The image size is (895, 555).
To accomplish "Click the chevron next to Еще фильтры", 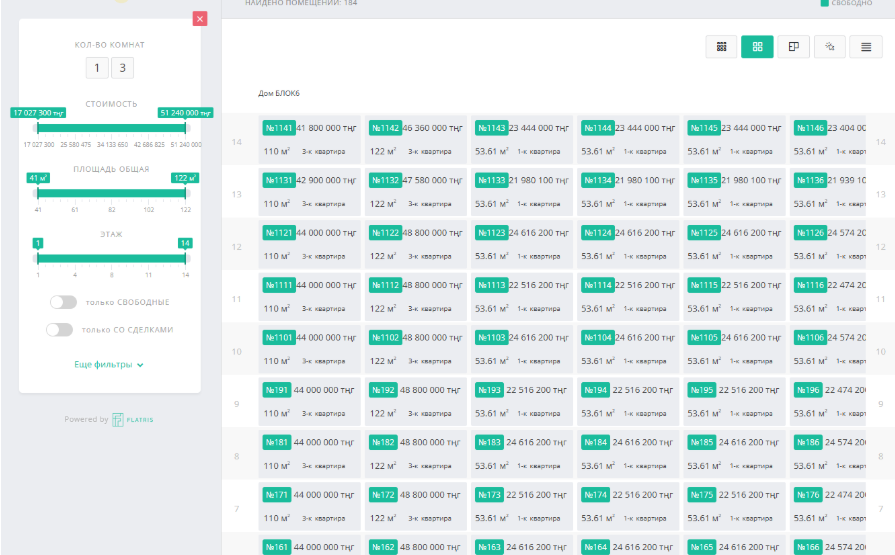I will 140,365.
